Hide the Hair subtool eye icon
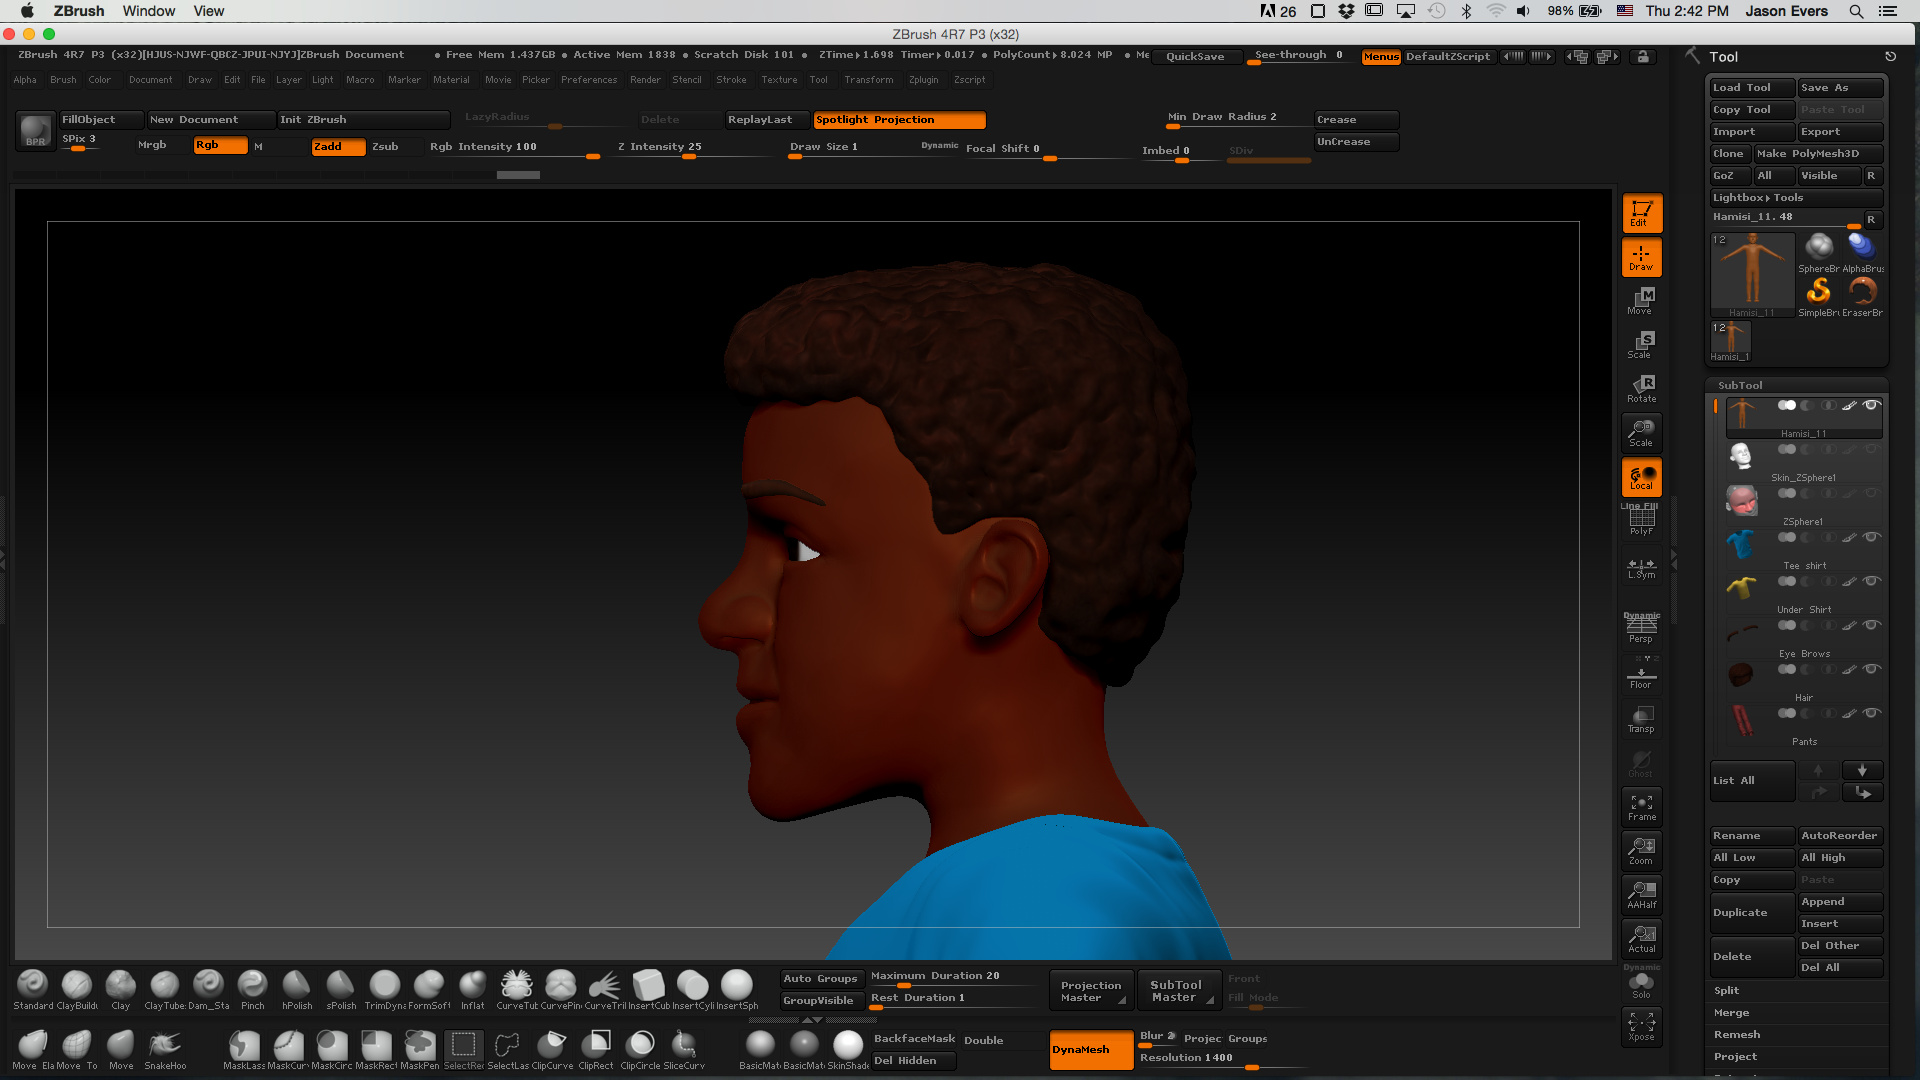Viewport: 1920px width, 1080px height. point(1871,670)
